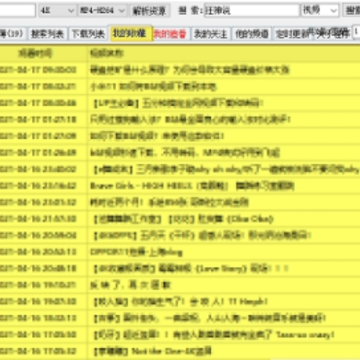Viewport: 360px width, 360px height.
Task: Sort by the 投稿时间 column header
Action: coord(43,53)
